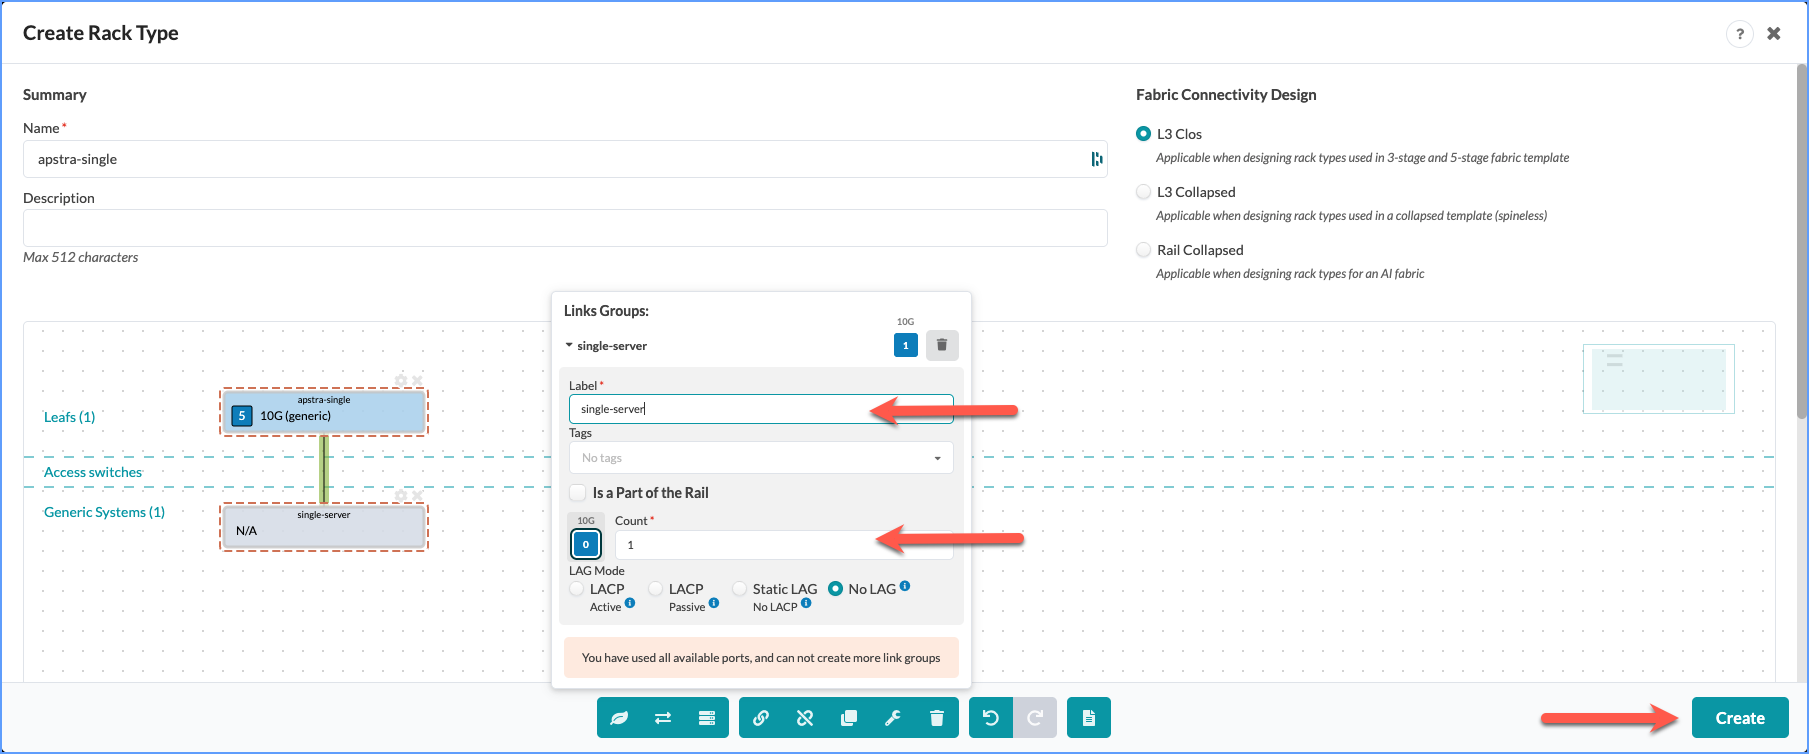Click the Generic Systems (1) label
1809x754 pixels.
point(104,512)
